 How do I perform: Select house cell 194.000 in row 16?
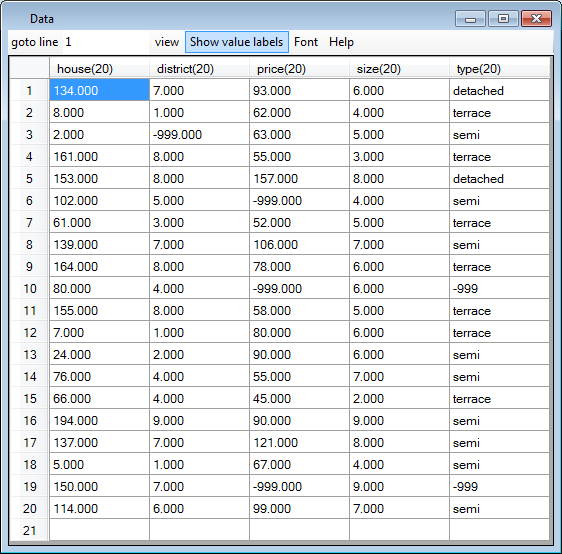(x=99, y=420)
